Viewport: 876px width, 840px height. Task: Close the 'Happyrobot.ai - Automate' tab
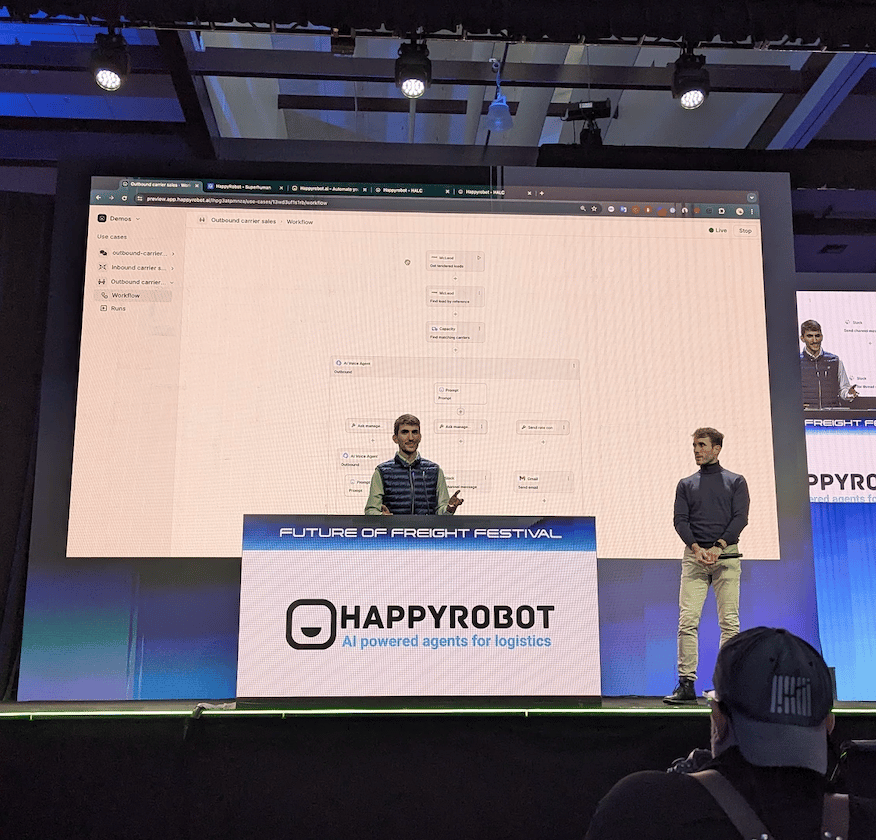coord(365,189)
